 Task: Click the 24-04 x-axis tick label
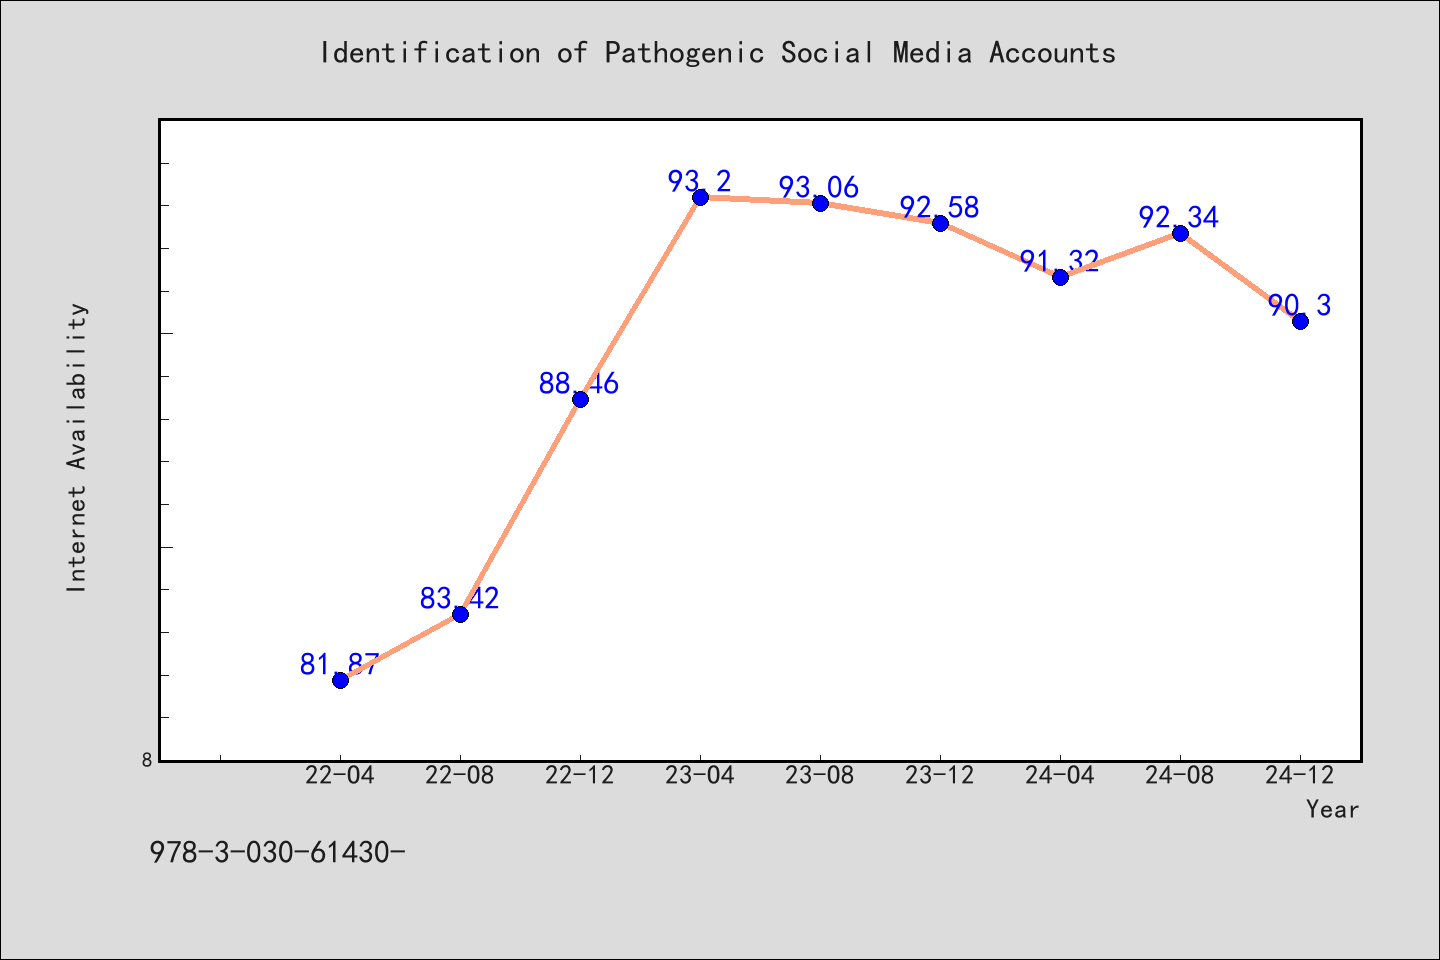point(1060,776)
